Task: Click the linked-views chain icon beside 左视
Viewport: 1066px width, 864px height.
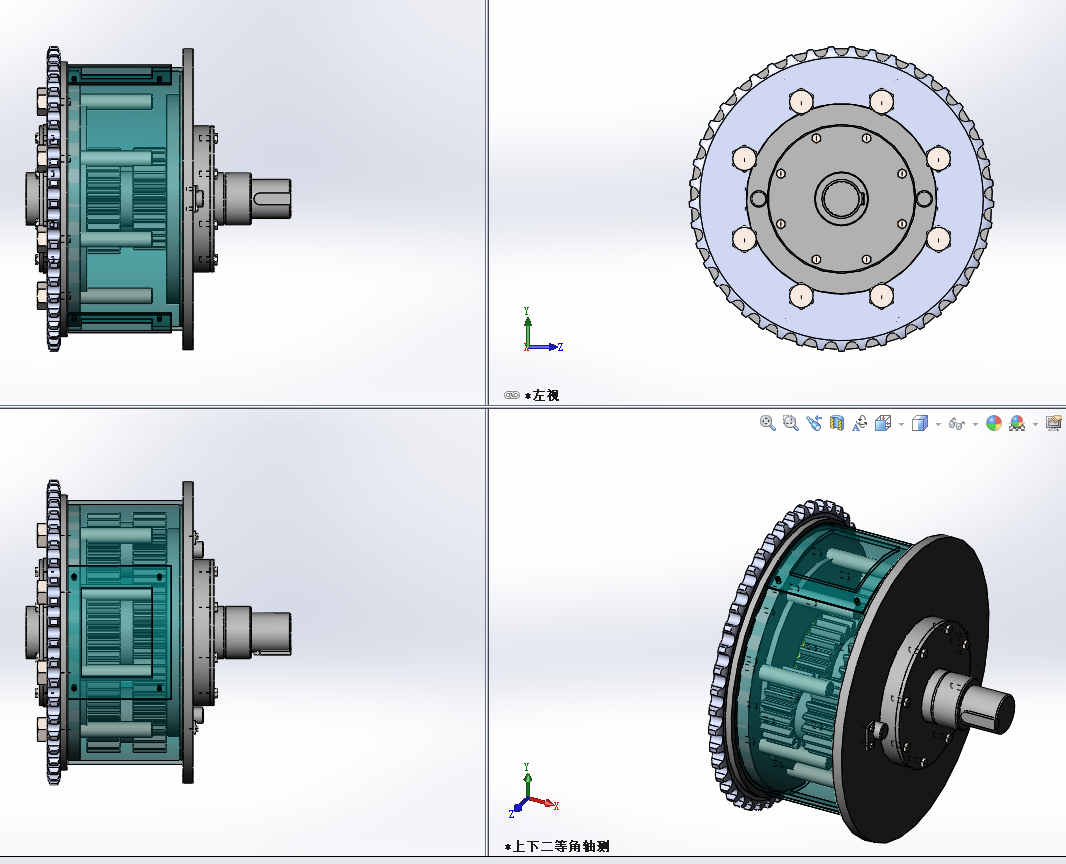Action: pos(512,395)
